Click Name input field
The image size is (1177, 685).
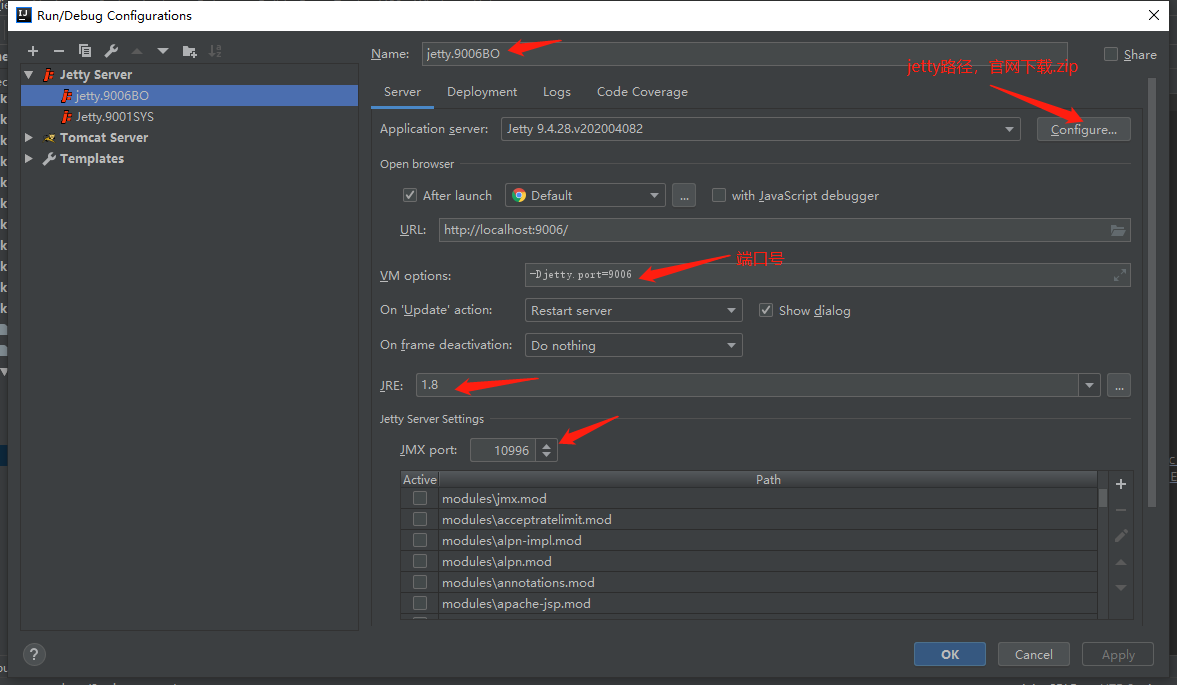tap(744, 54)
